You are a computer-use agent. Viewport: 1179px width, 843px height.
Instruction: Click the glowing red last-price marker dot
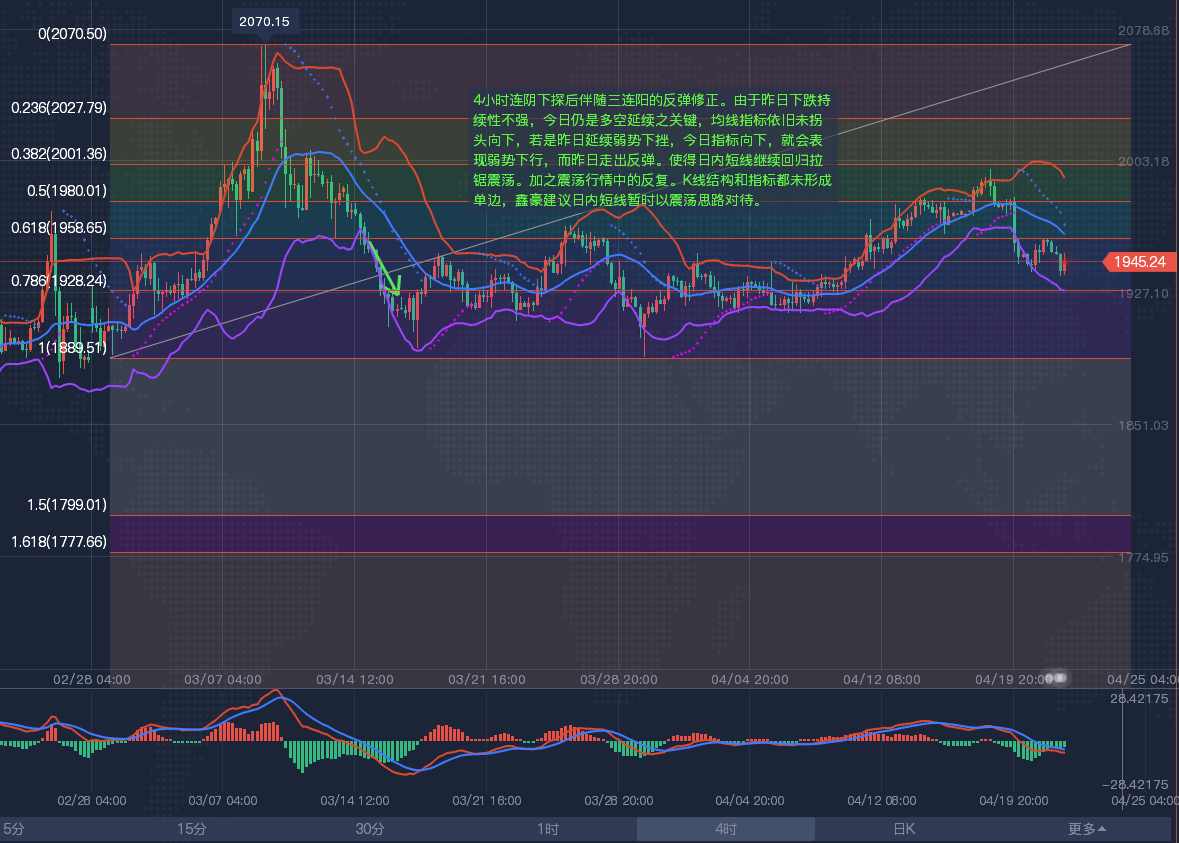tap(1065, 262)
